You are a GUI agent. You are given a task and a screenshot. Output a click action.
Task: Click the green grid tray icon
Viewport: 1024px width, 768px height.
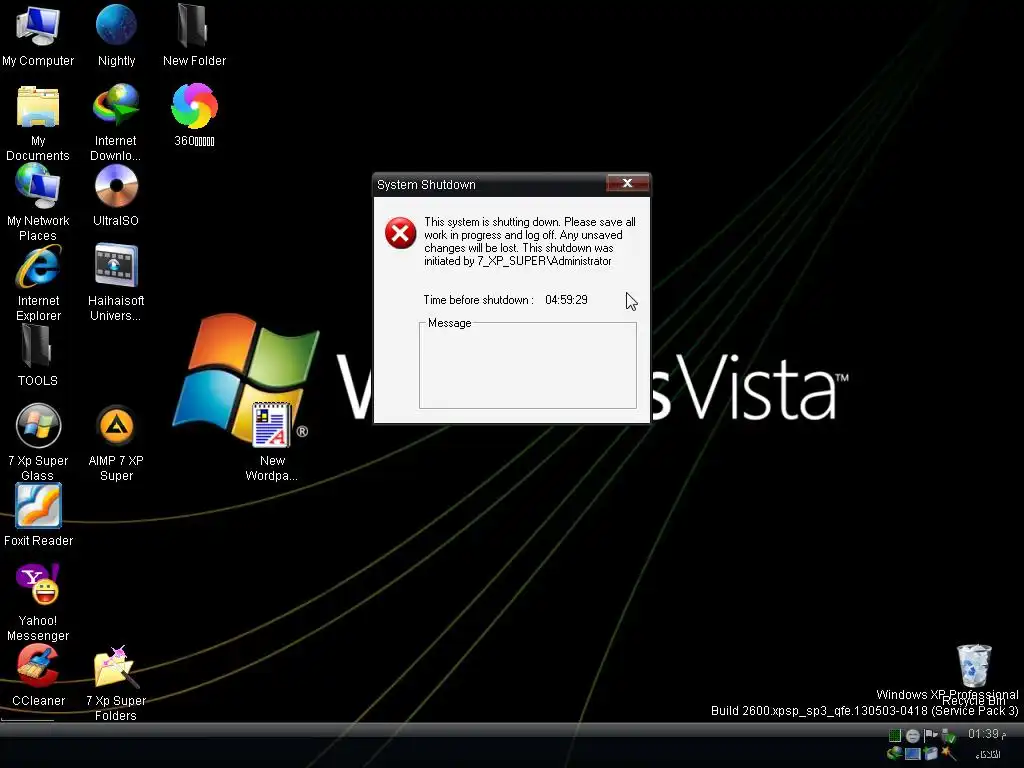pos(895,736)
